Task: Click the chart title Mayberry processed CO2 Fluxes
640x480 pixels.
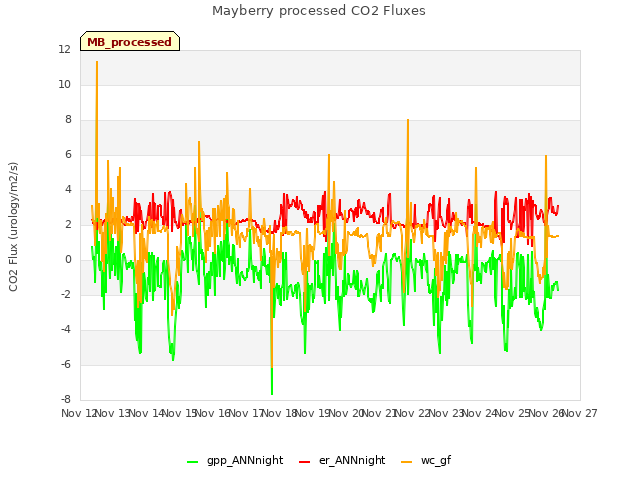Action: pos(319,11)
